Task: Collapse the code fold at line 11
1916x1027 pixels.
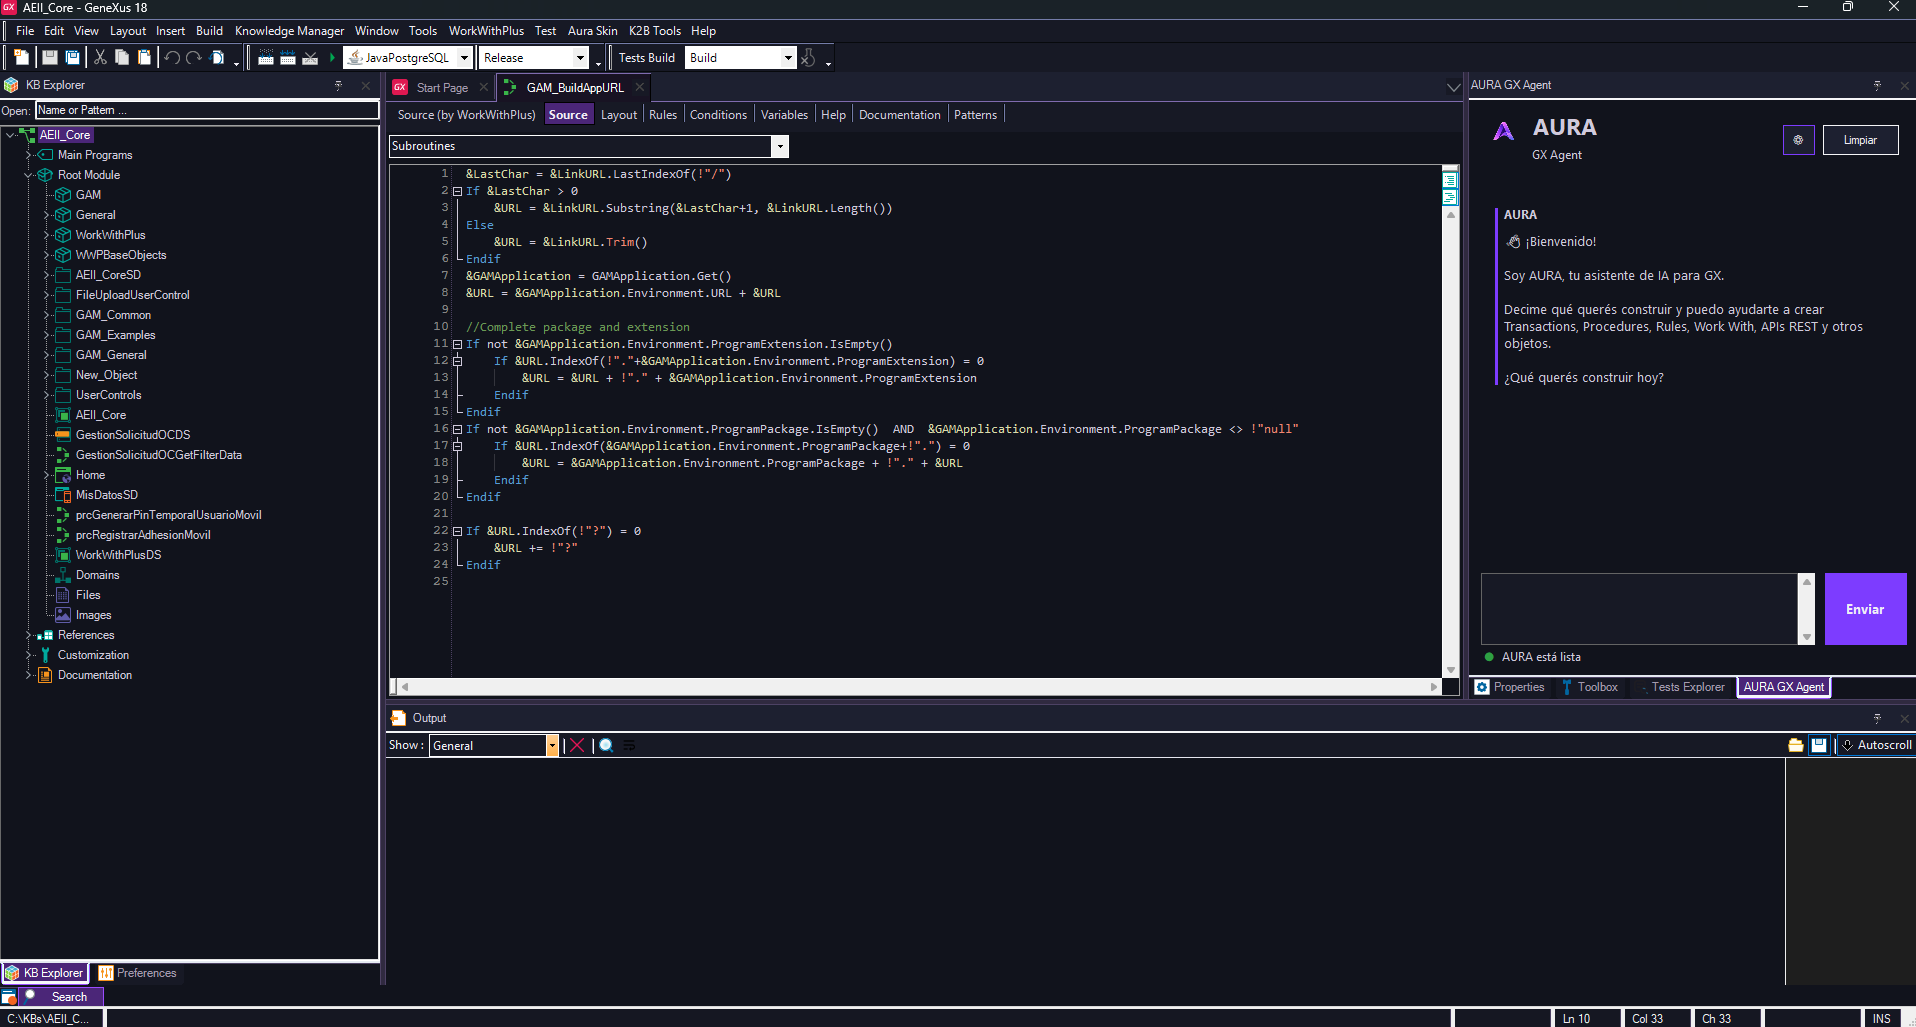Action: (457, 344)
